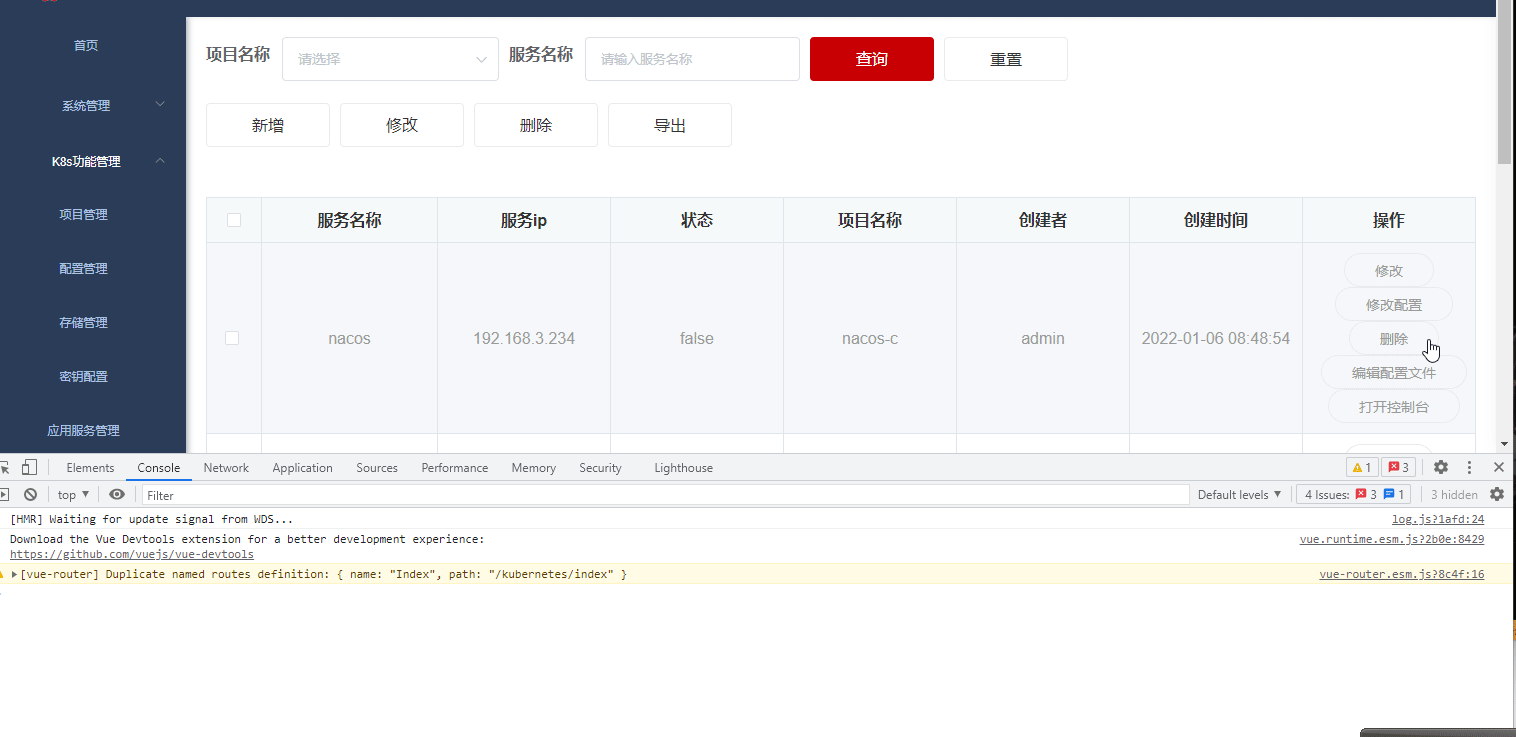Viewport: 1516px width, 737px height.
Task: Click 删除 in the nacos row actions
Action: click(x=1394, y=338)
